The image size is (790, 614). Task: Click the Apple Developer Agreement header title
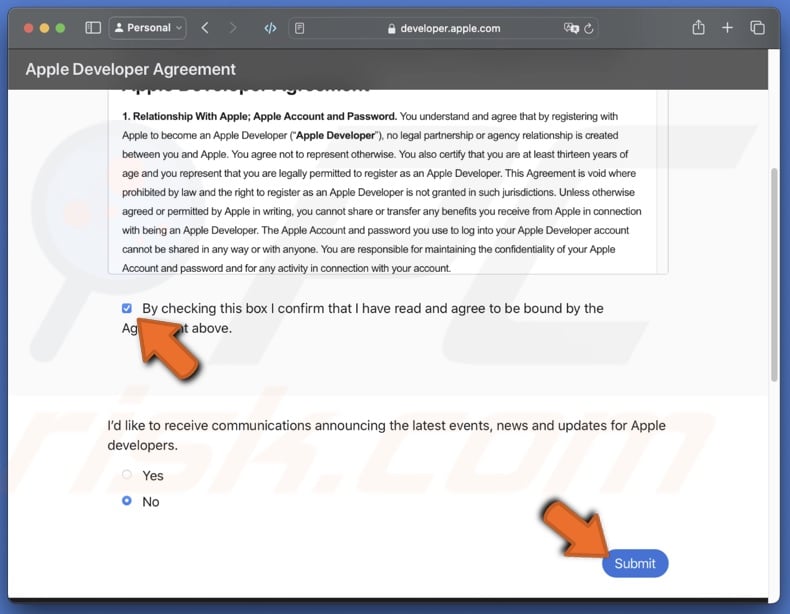(x=130, y=69)
